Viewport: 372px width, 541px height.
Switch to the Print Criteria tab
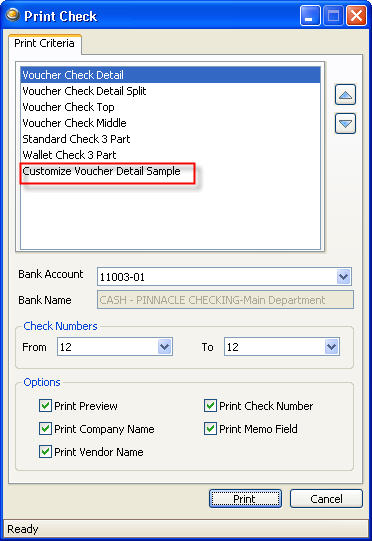coord(45,44)
